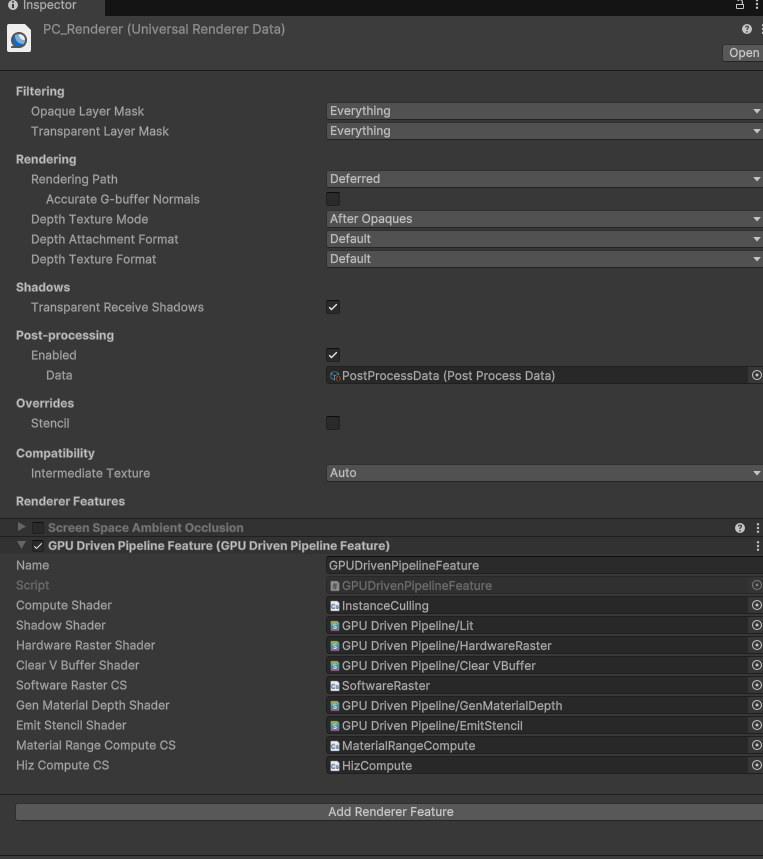Click the GPU Driven Pipeline/Lit shader icon

(335, 626)
